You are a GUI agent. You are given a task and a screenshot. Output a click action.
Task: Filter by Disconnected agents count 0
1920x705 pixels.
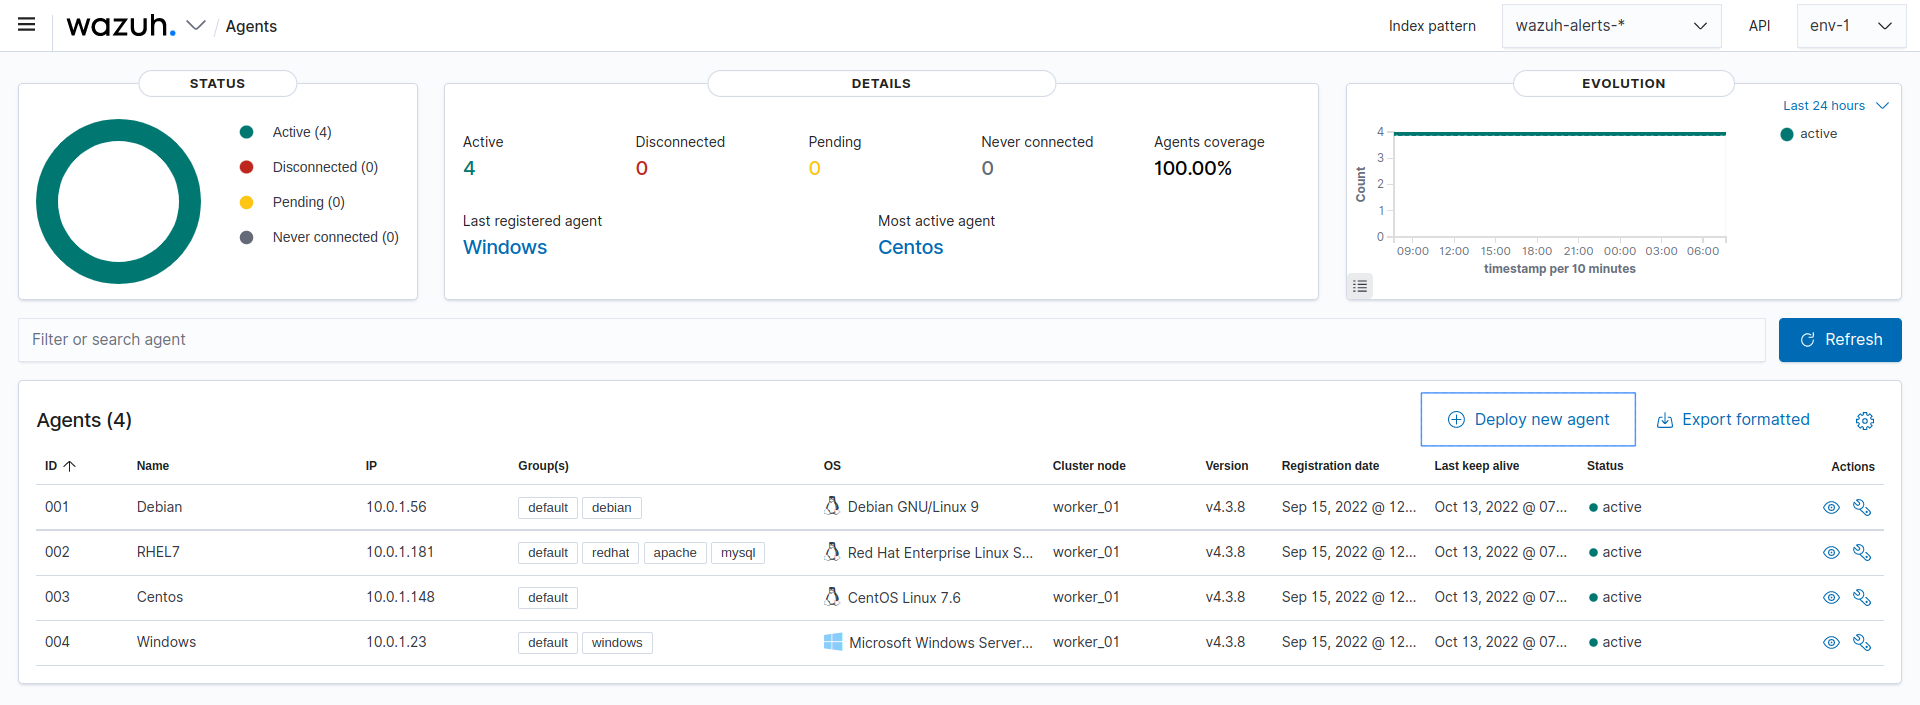click(x=642, y=168)
